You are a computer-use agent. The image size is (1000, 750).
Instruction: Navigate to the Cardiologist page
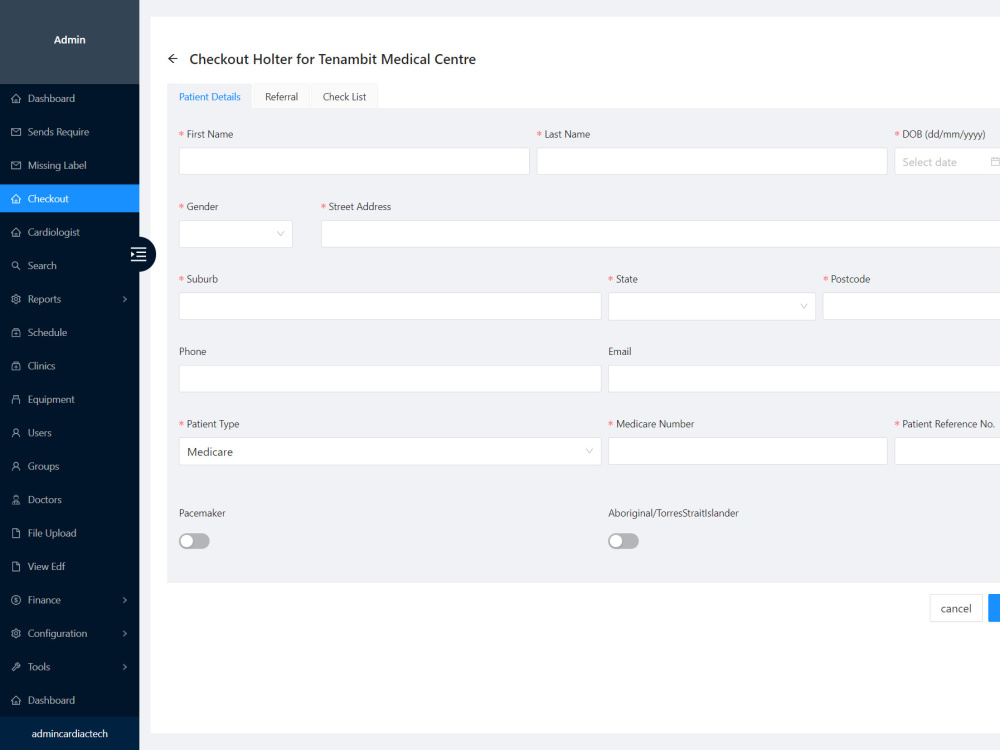click(56, 232)
